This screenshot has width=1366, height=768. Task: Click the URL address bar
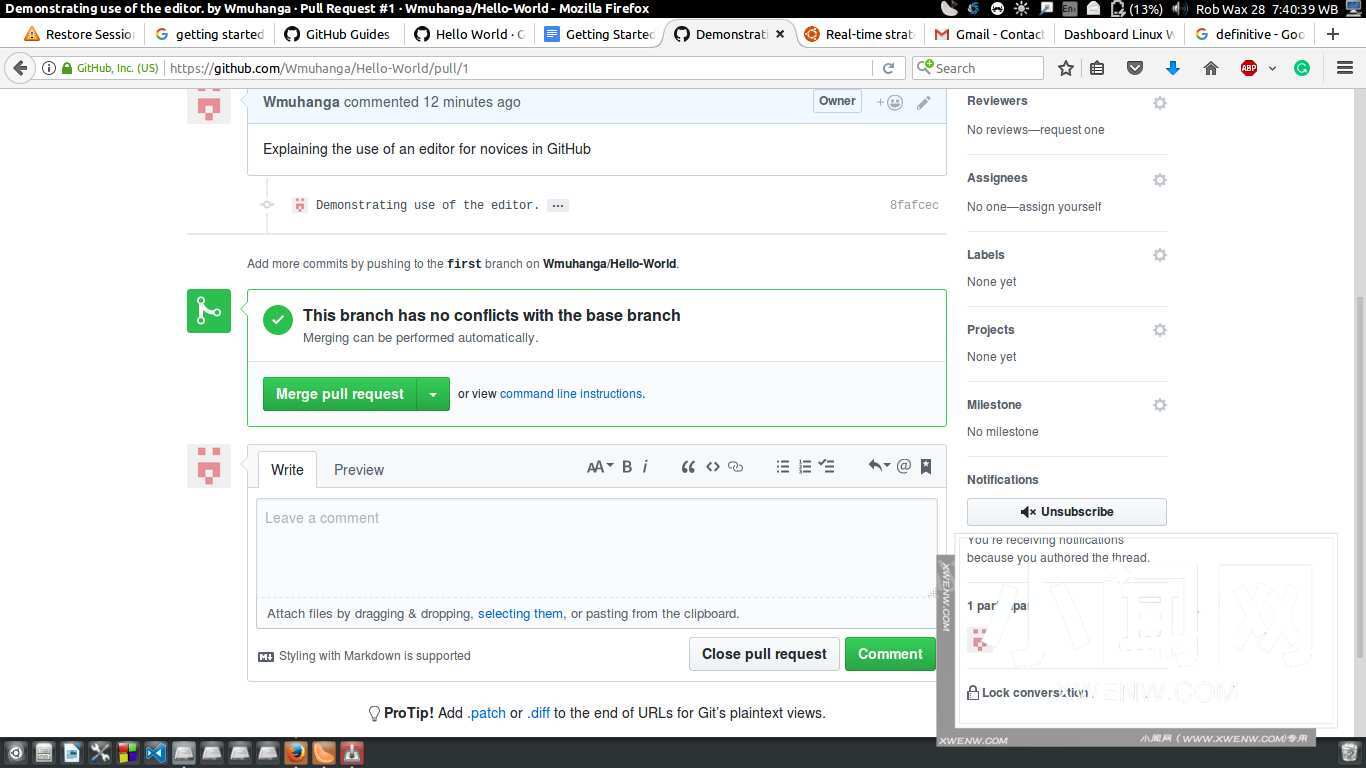point(519,68)
